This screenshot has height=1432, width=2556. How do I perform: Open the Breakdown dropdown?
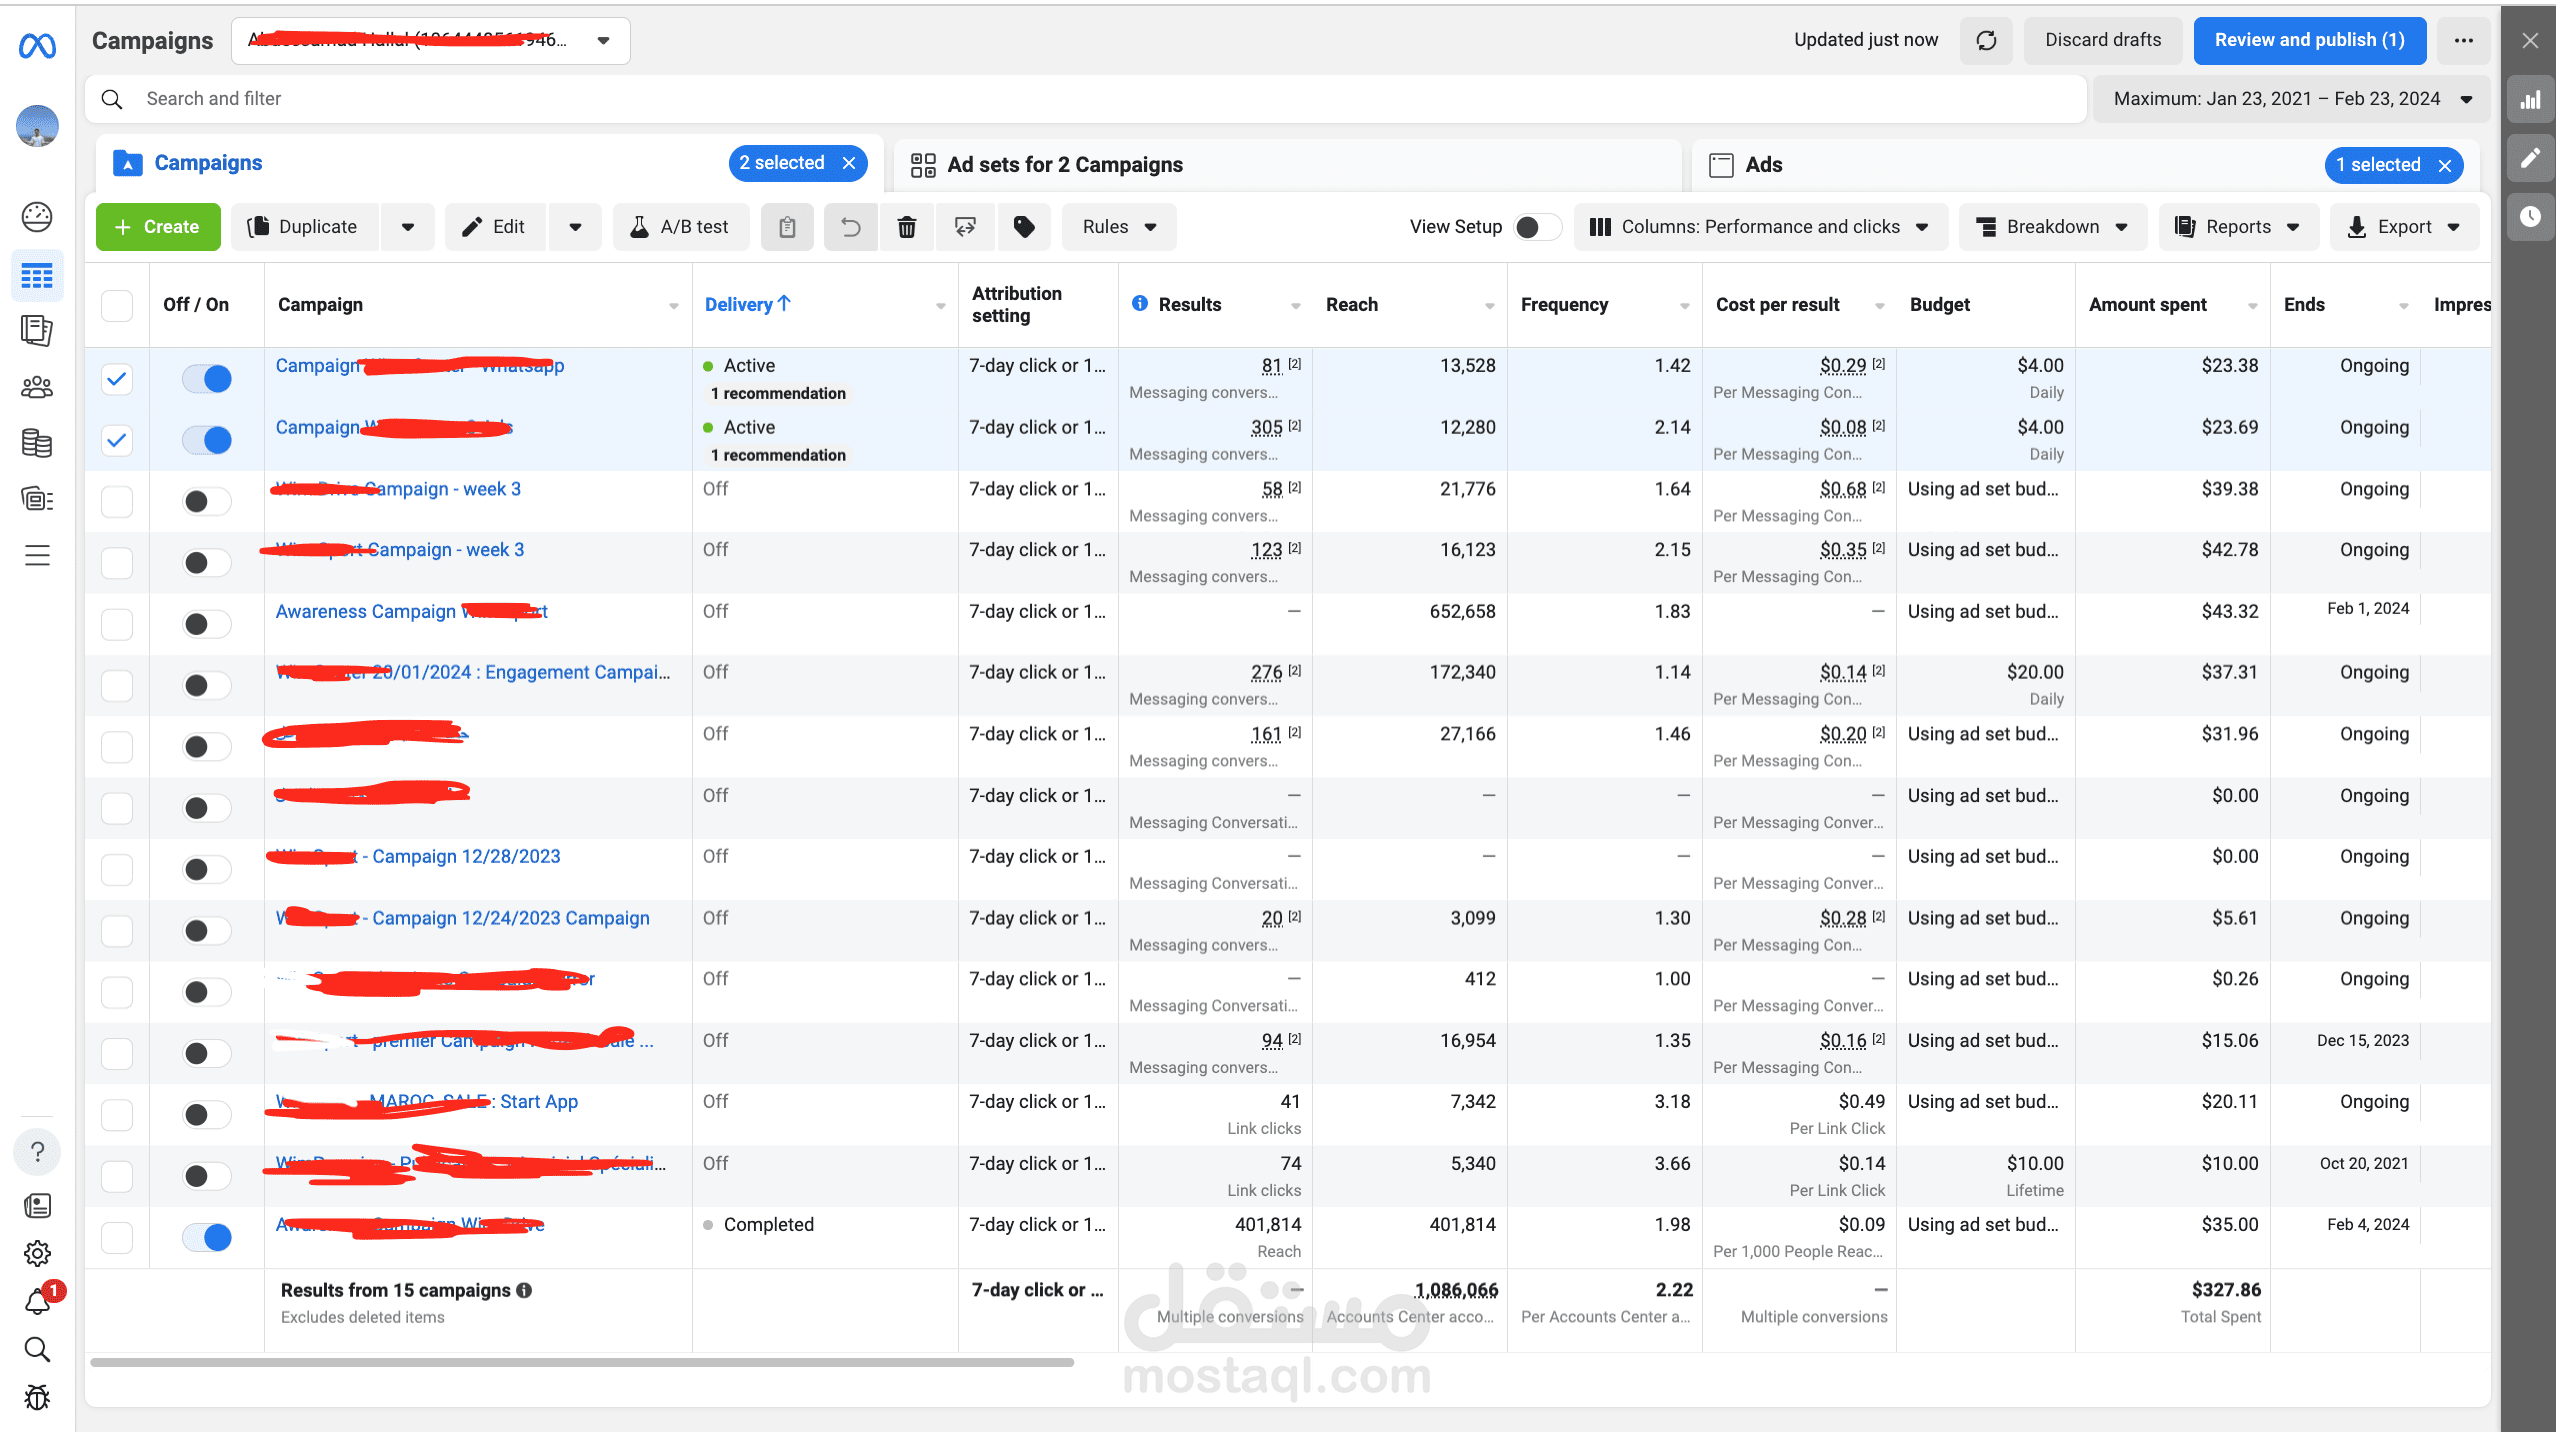(2052, 227)
